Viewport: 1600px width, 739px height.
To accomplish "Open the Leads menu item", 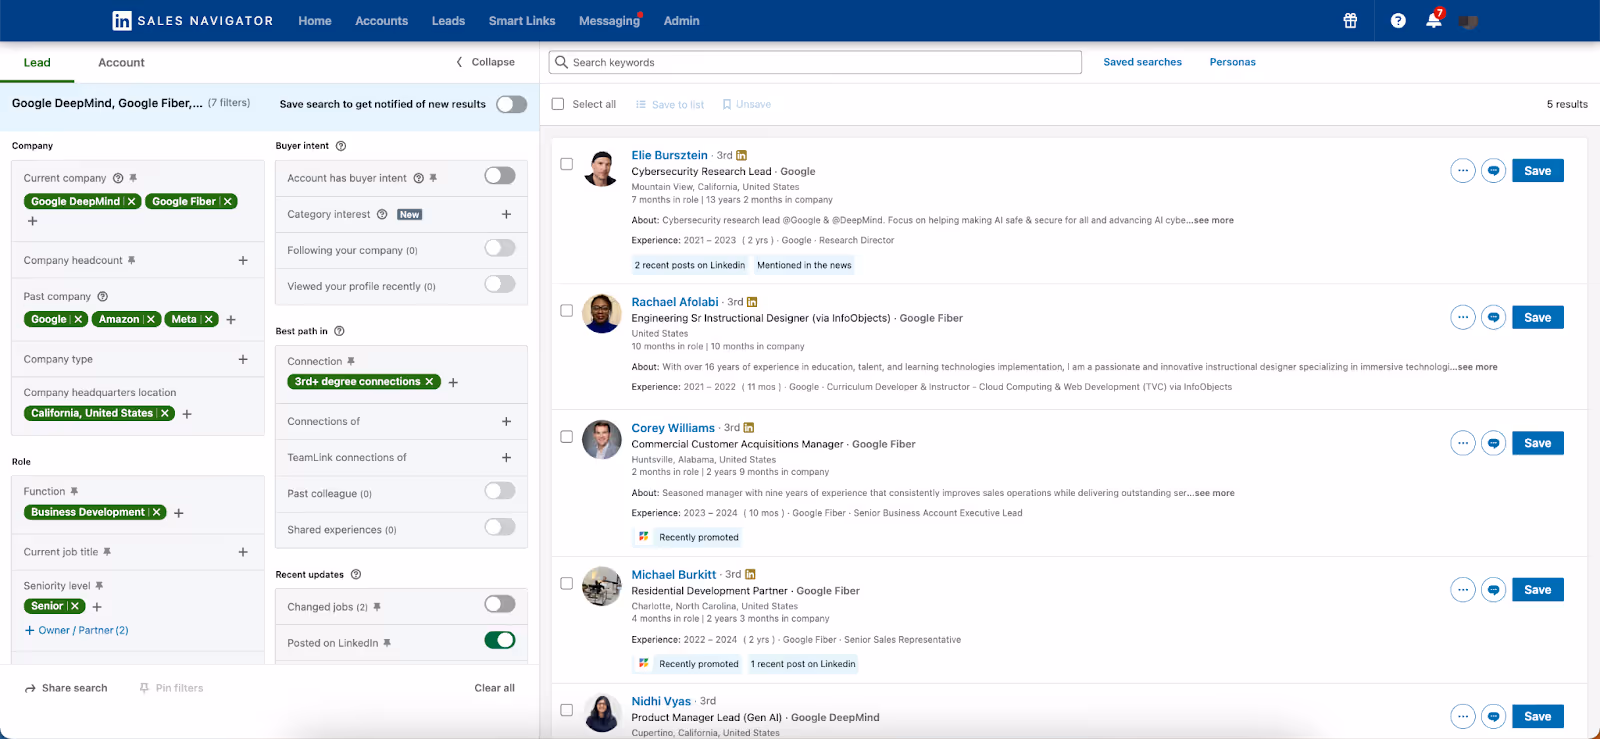I will (x=448, y=21).
